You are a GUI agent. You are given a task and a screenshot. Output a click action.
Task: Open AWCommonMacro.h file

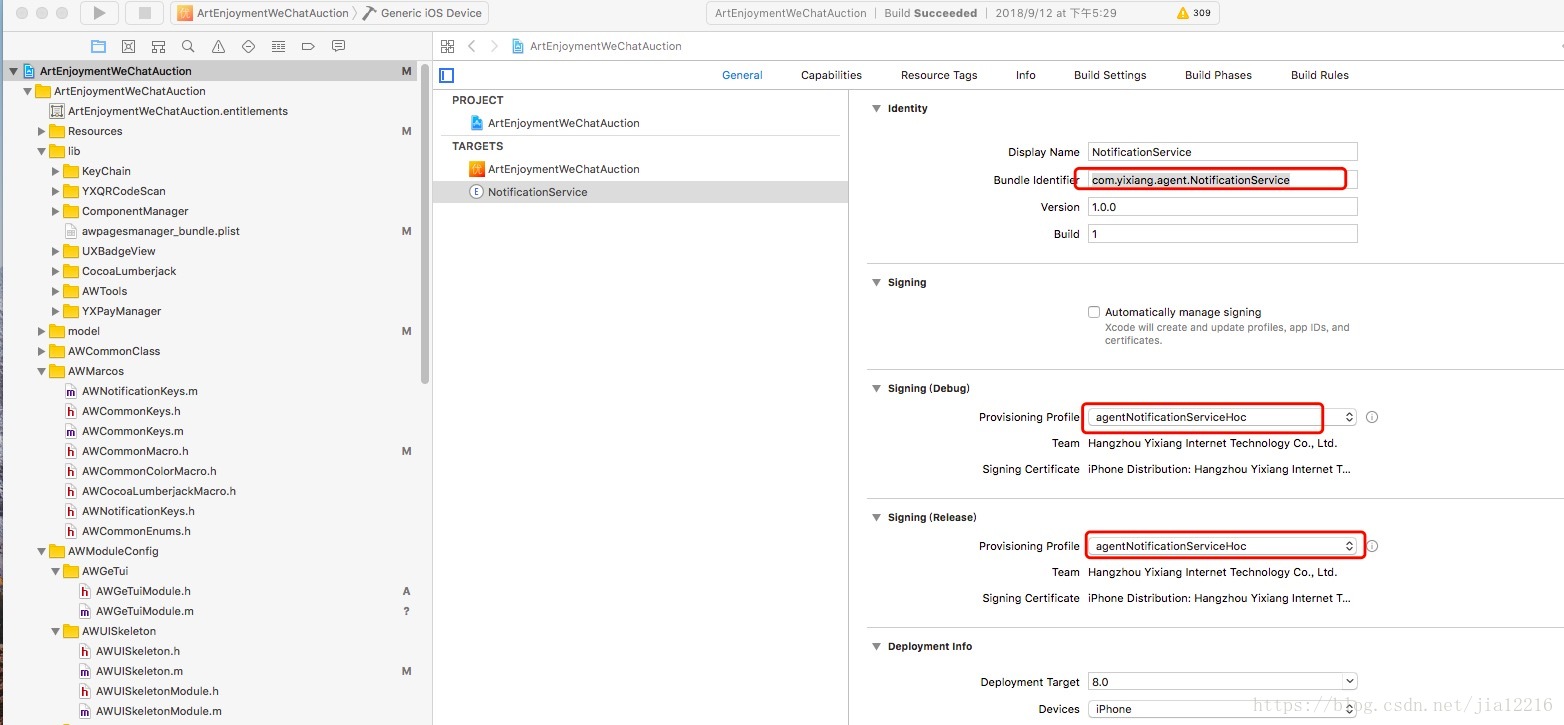135,451
